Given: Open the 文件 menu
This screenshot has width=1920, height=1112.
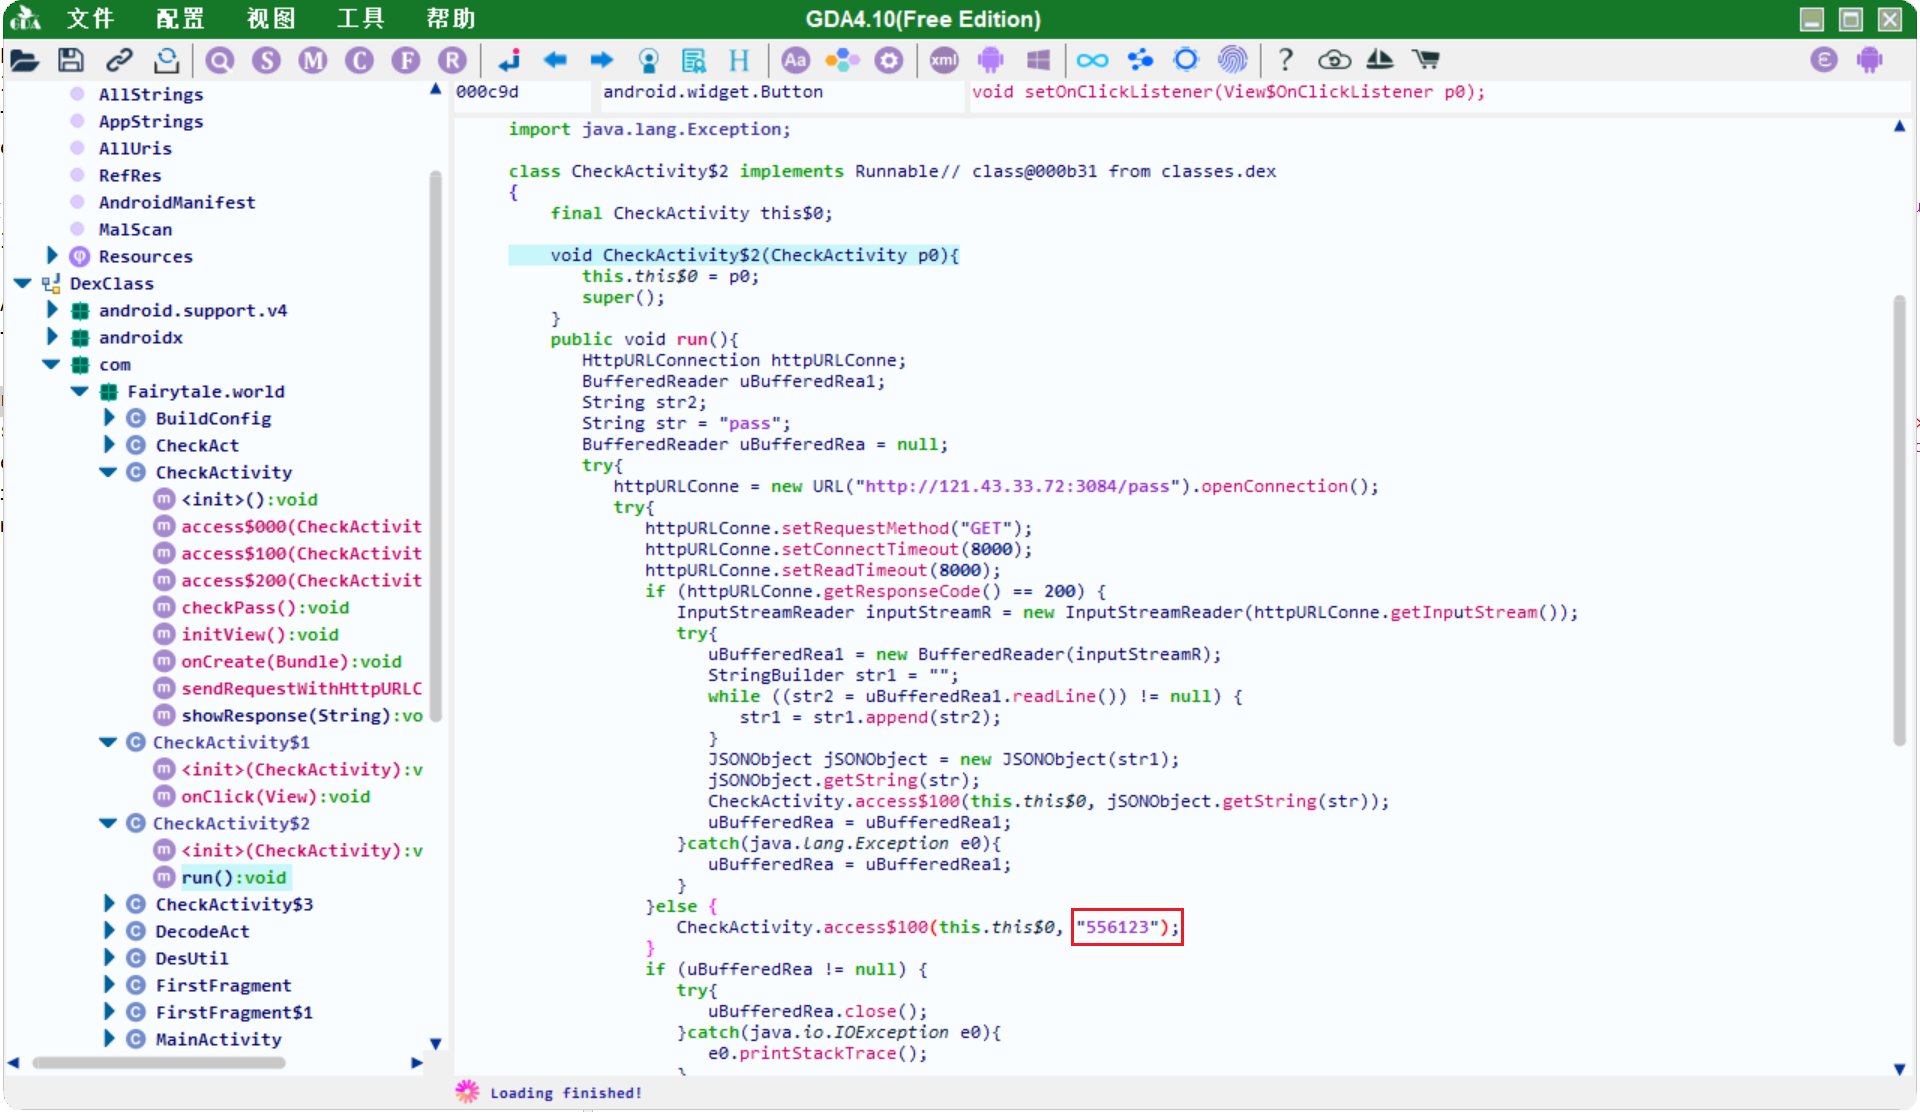Looking at the screenshot, I should 91,19.
